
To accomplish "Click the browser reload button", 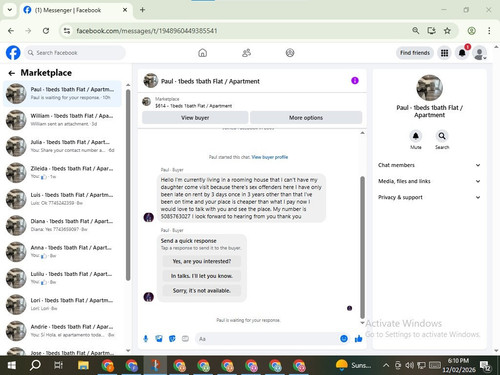I will 46,31.
